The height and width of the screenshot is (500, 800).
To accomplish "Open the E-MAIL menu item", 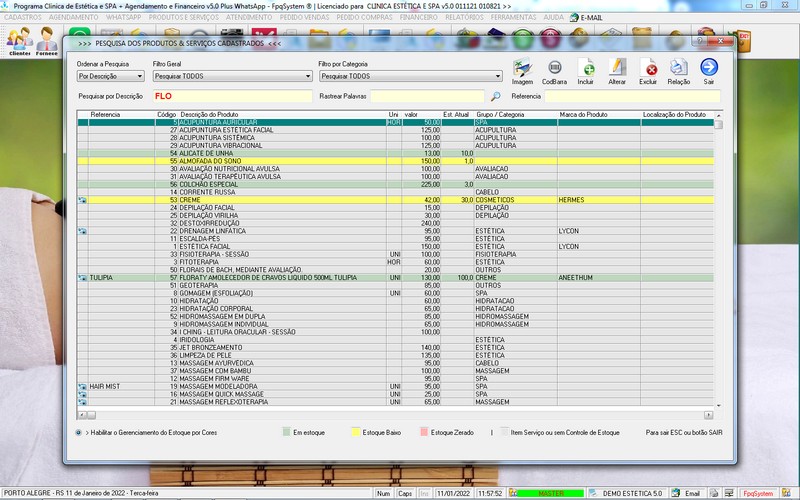I will (586, 17).
